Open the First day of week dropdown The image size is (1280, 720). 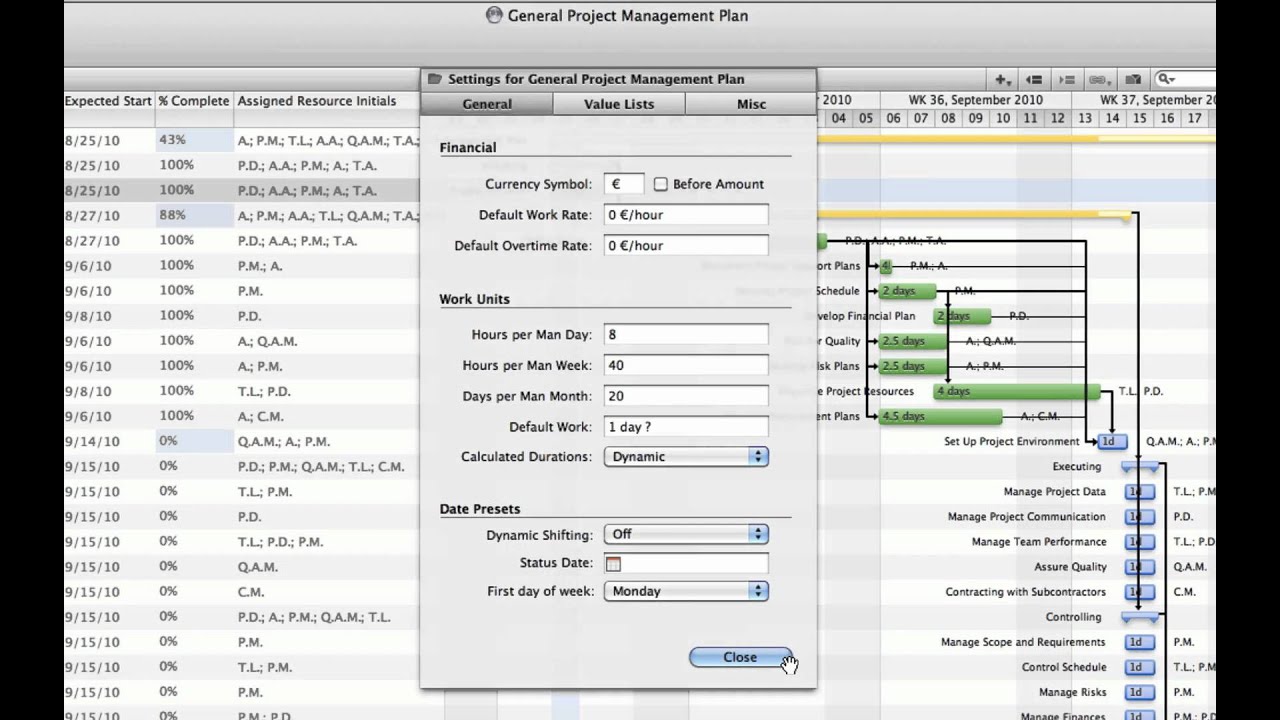click(686, 591)
